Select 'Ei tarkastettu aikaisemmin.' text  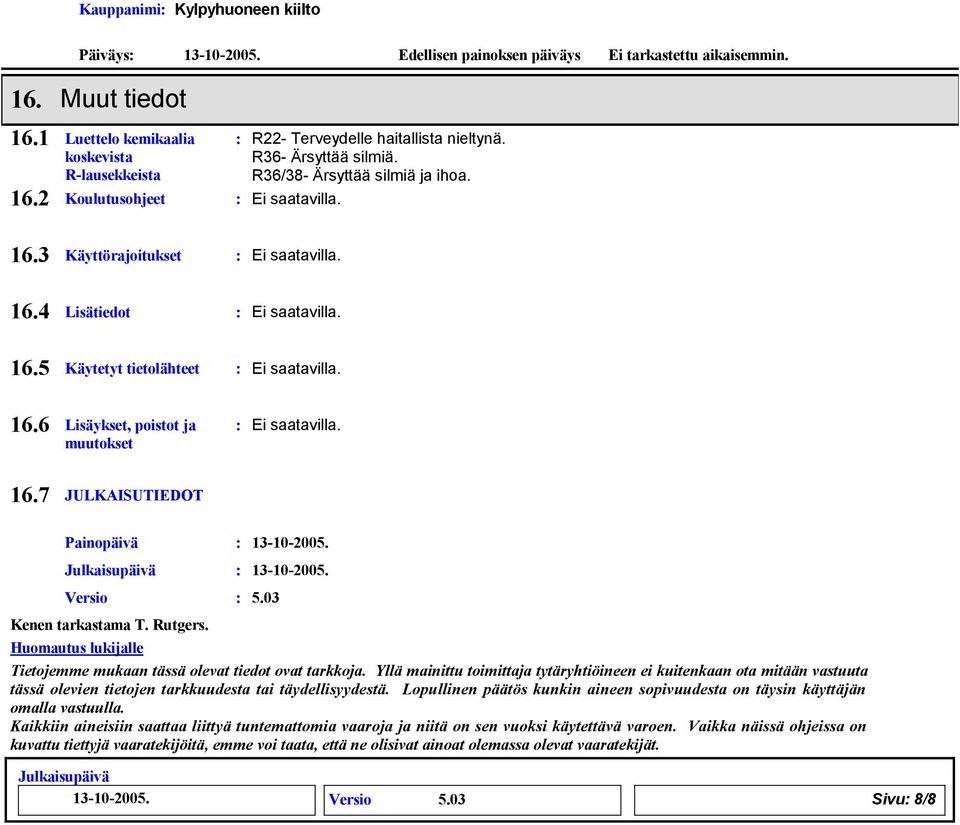click(x=699, y=55)
